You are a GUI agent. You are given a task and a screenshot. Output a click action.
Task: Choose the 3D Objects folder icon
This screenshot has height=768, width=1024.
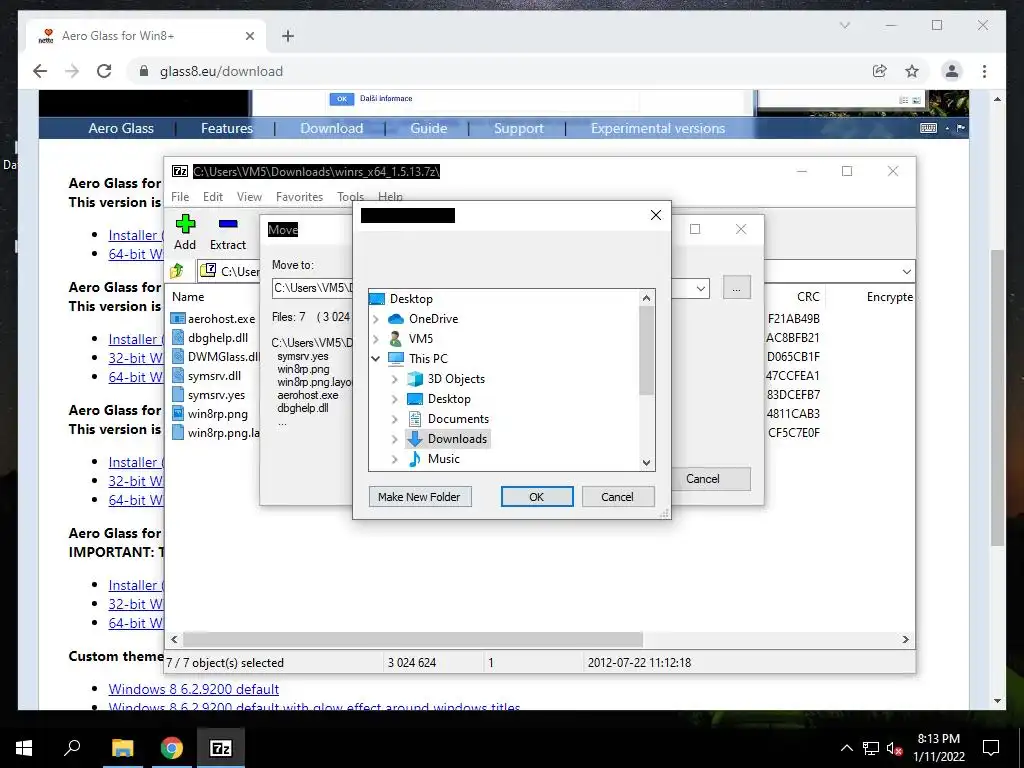coord(415,379)
